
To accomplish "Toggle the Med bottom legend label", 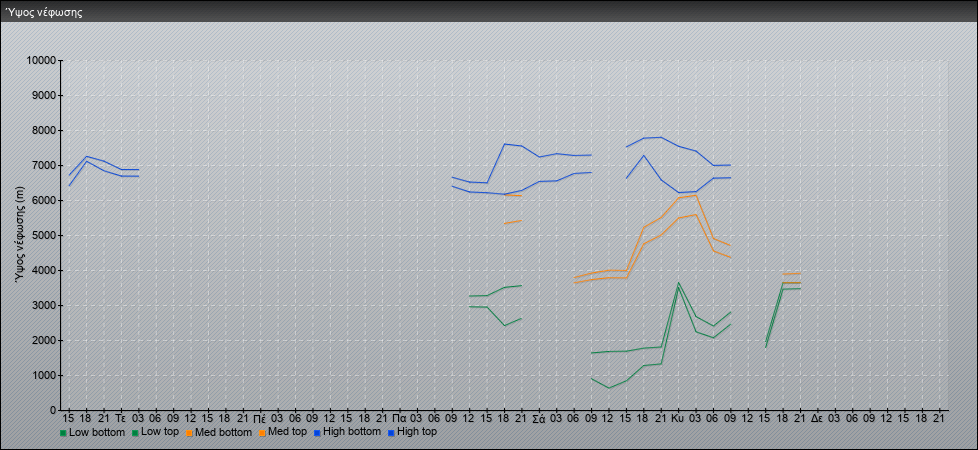I will coord(223,432).
